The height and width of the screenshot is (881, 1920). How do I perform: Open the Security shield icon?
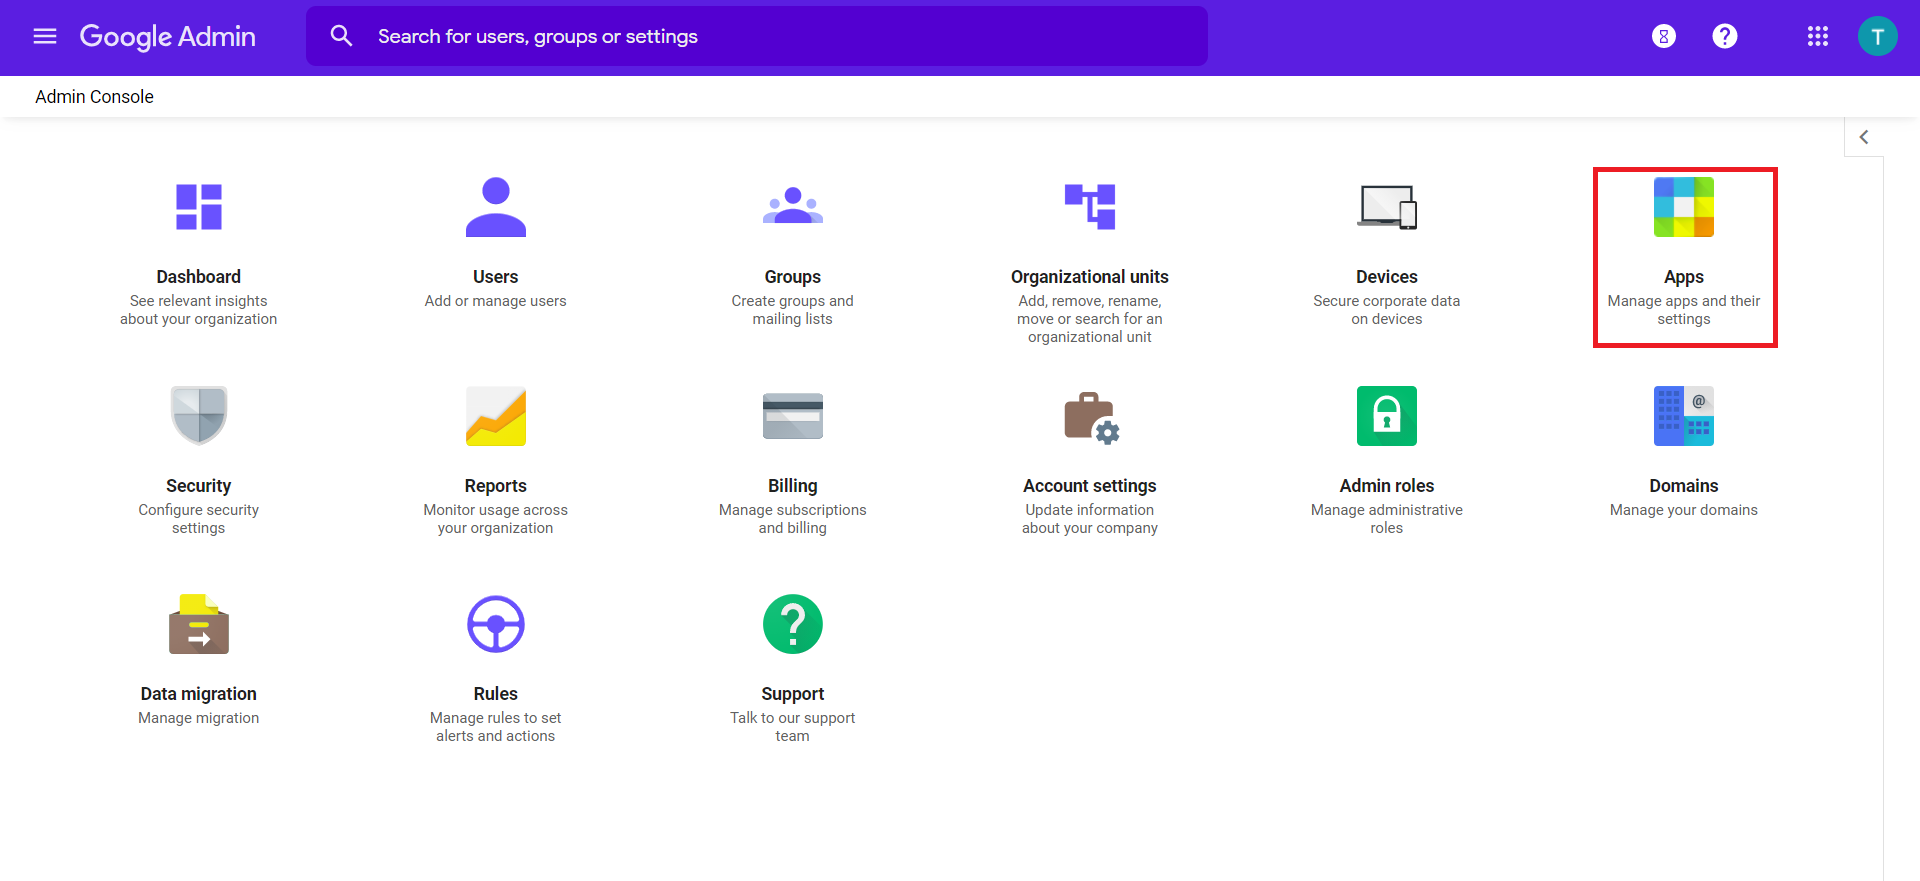click(x=199, y=415)
